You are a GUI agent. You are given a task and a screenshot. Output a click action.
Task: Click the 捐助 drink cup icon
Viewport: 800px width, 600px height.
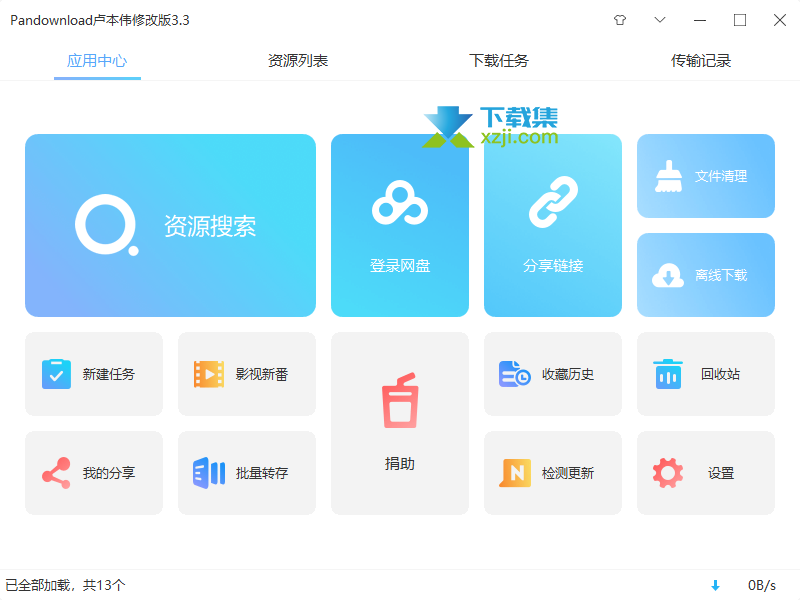pos(400,402)
